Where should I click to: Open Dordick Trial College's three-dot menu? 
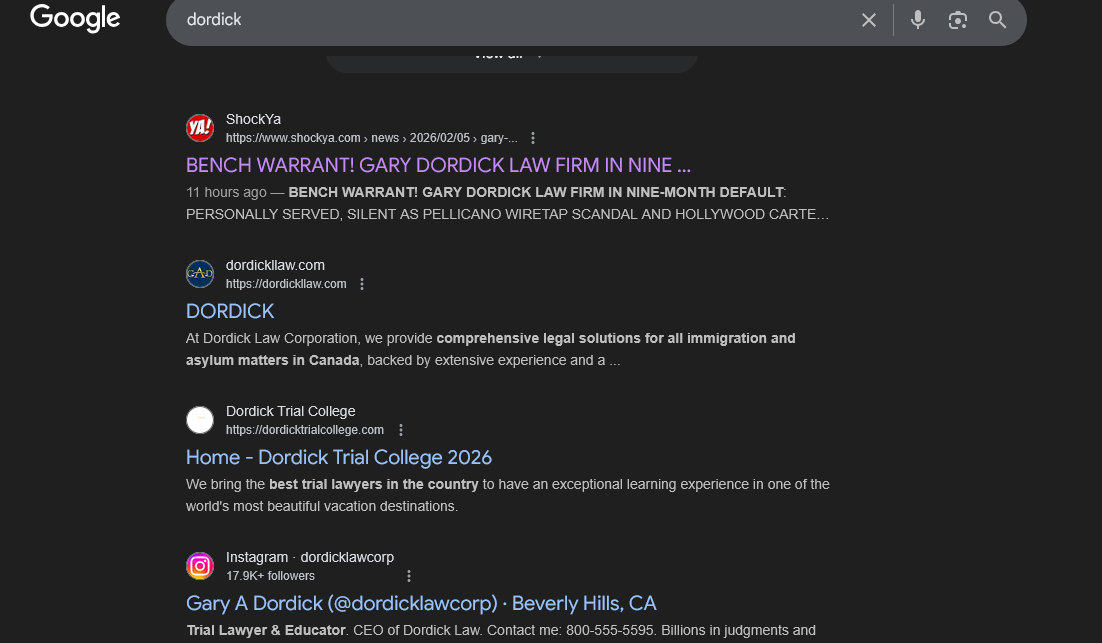[401, 430]
